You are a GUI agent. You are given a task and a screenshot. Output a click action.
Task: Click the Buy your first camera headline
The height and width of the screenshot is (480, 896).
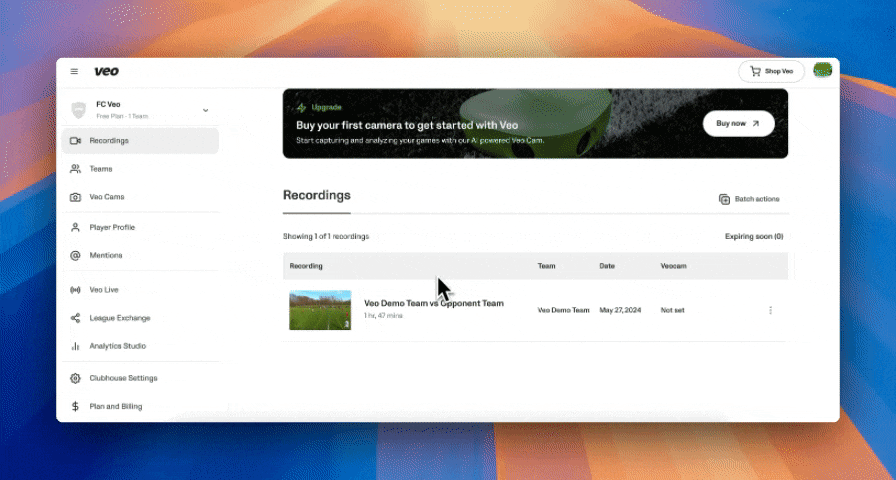point(407,125)
